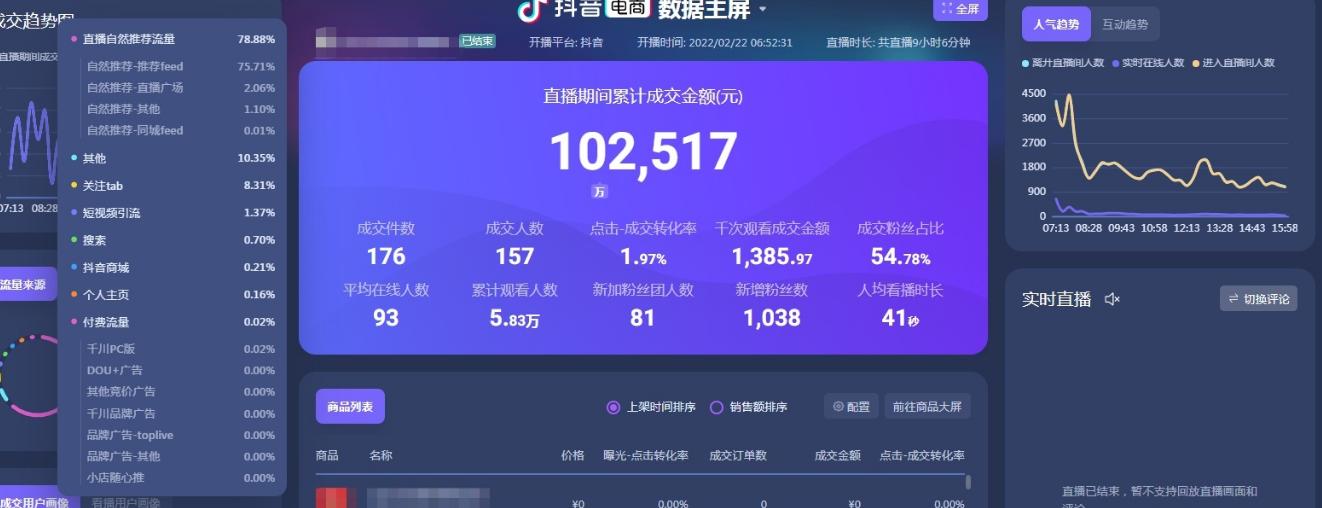This screenshot has width=1322, height=508.
Task: Click the 平均在线人数 value 93
Action: coord(386,318)
